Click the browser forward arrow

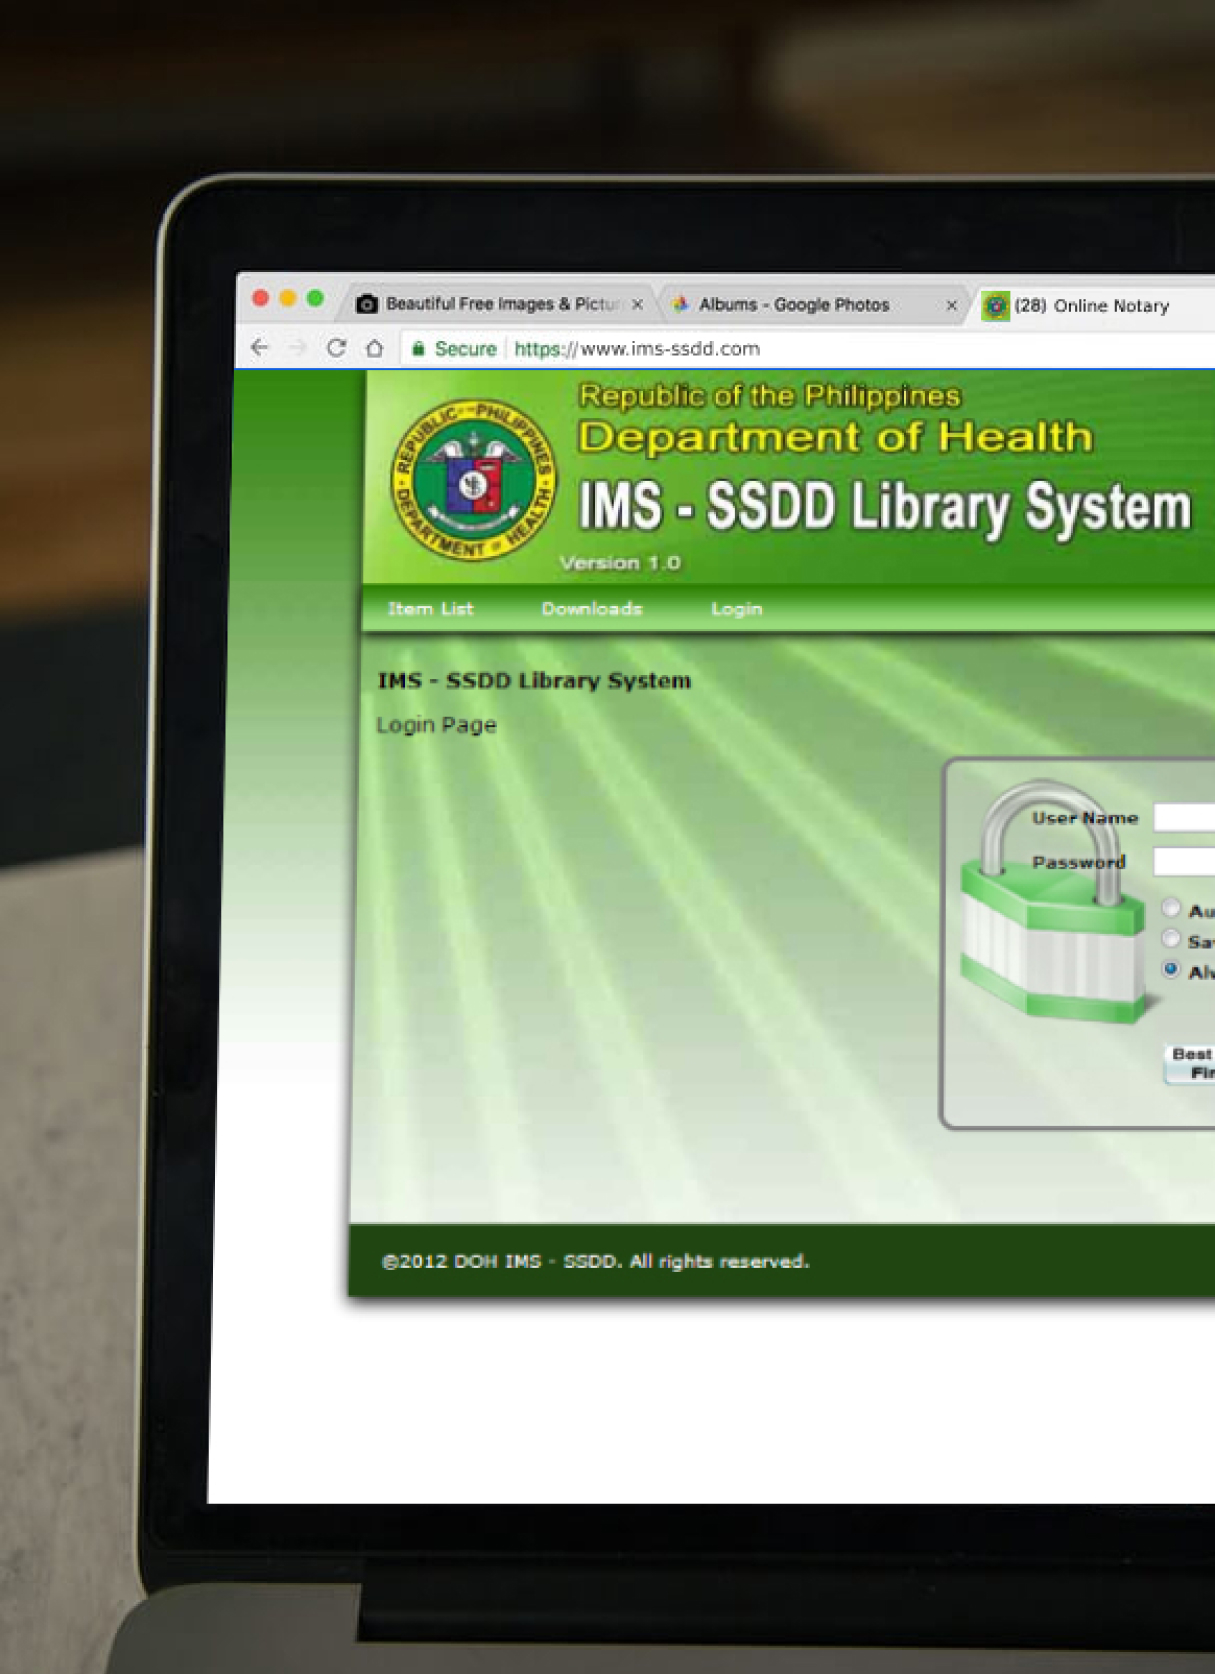click(x=297, y=348)
